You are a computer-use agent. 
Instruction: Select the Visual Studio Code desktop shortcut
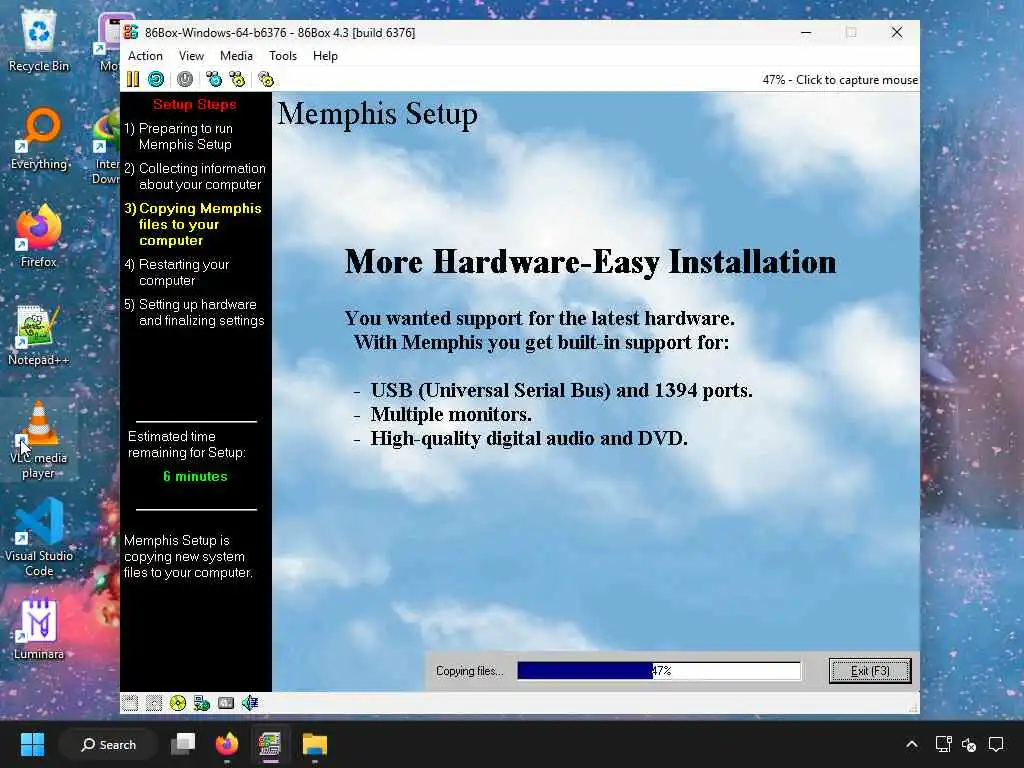[39, 538]
